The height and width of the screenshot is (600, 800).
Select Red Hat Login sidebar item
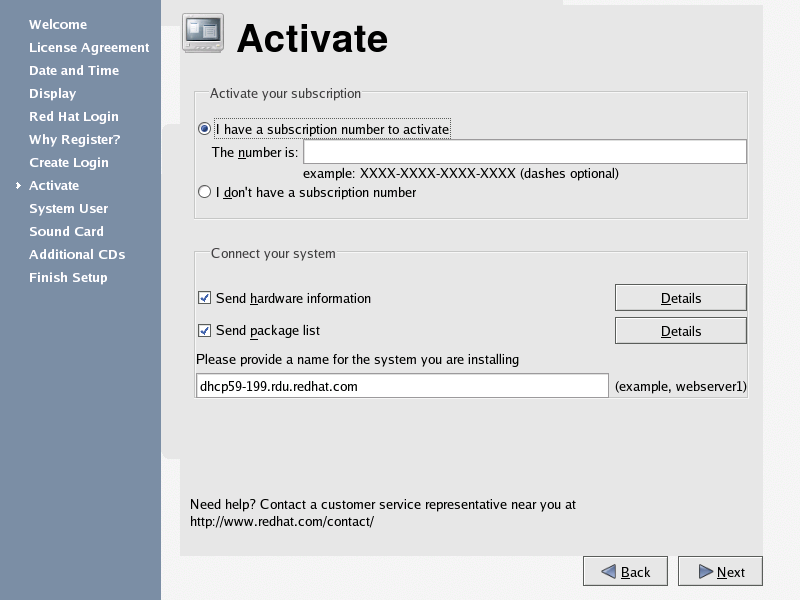coord(74,116)
